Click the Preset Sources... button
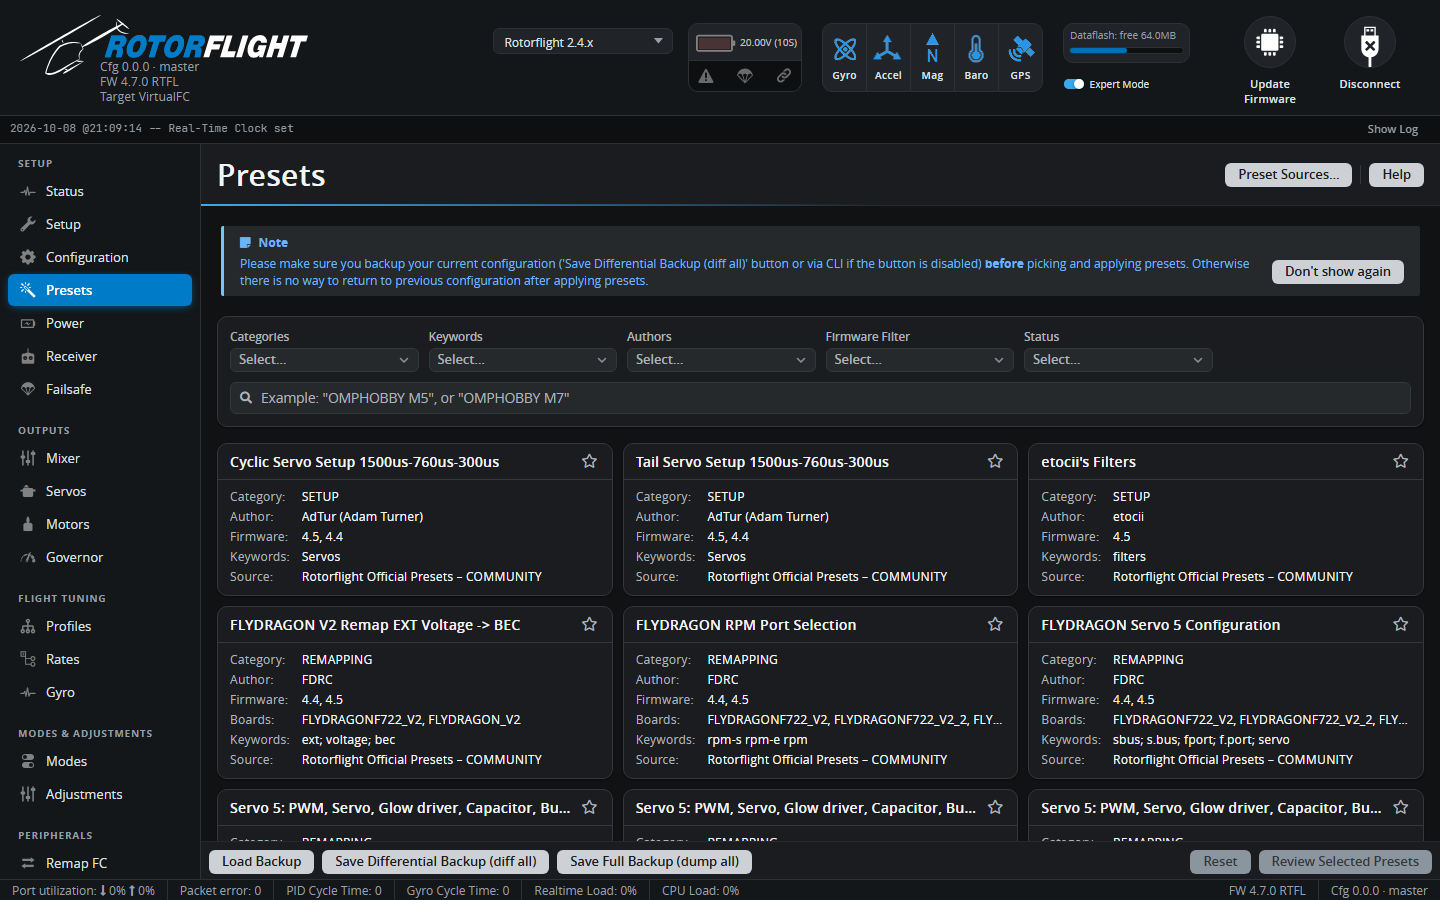This screenshot has height=900, width=1440. pos(1288,175)
